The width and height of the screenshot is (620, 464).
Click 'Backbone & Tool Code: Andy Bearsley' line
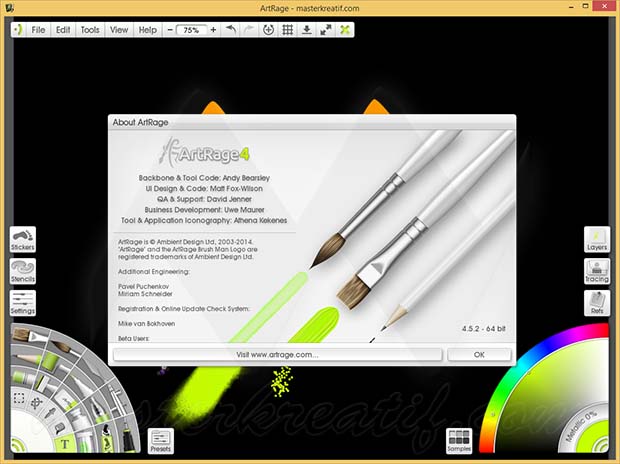[x=204, y=178]
